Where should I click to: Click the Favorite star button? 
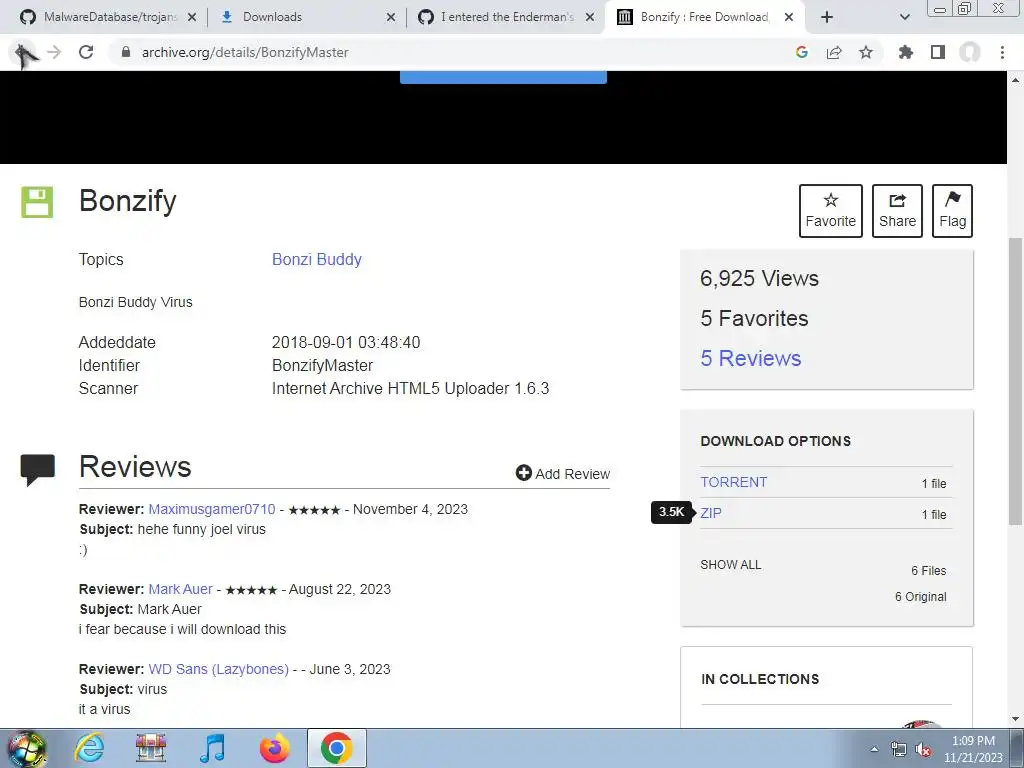point(831,211)
